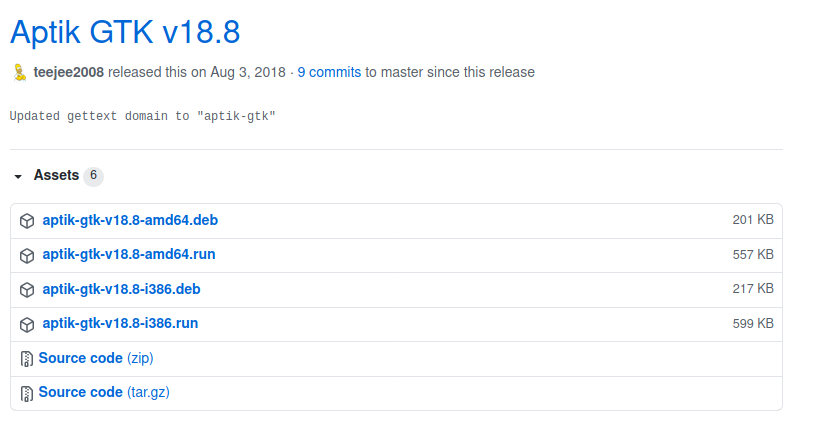Download Source code zip archive
Screen dimensions: 817x437
coord(96,358)
